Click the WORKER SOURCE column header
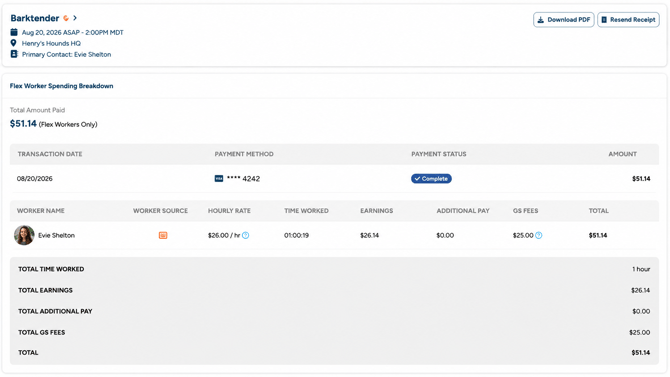 (x=160, y=211)
